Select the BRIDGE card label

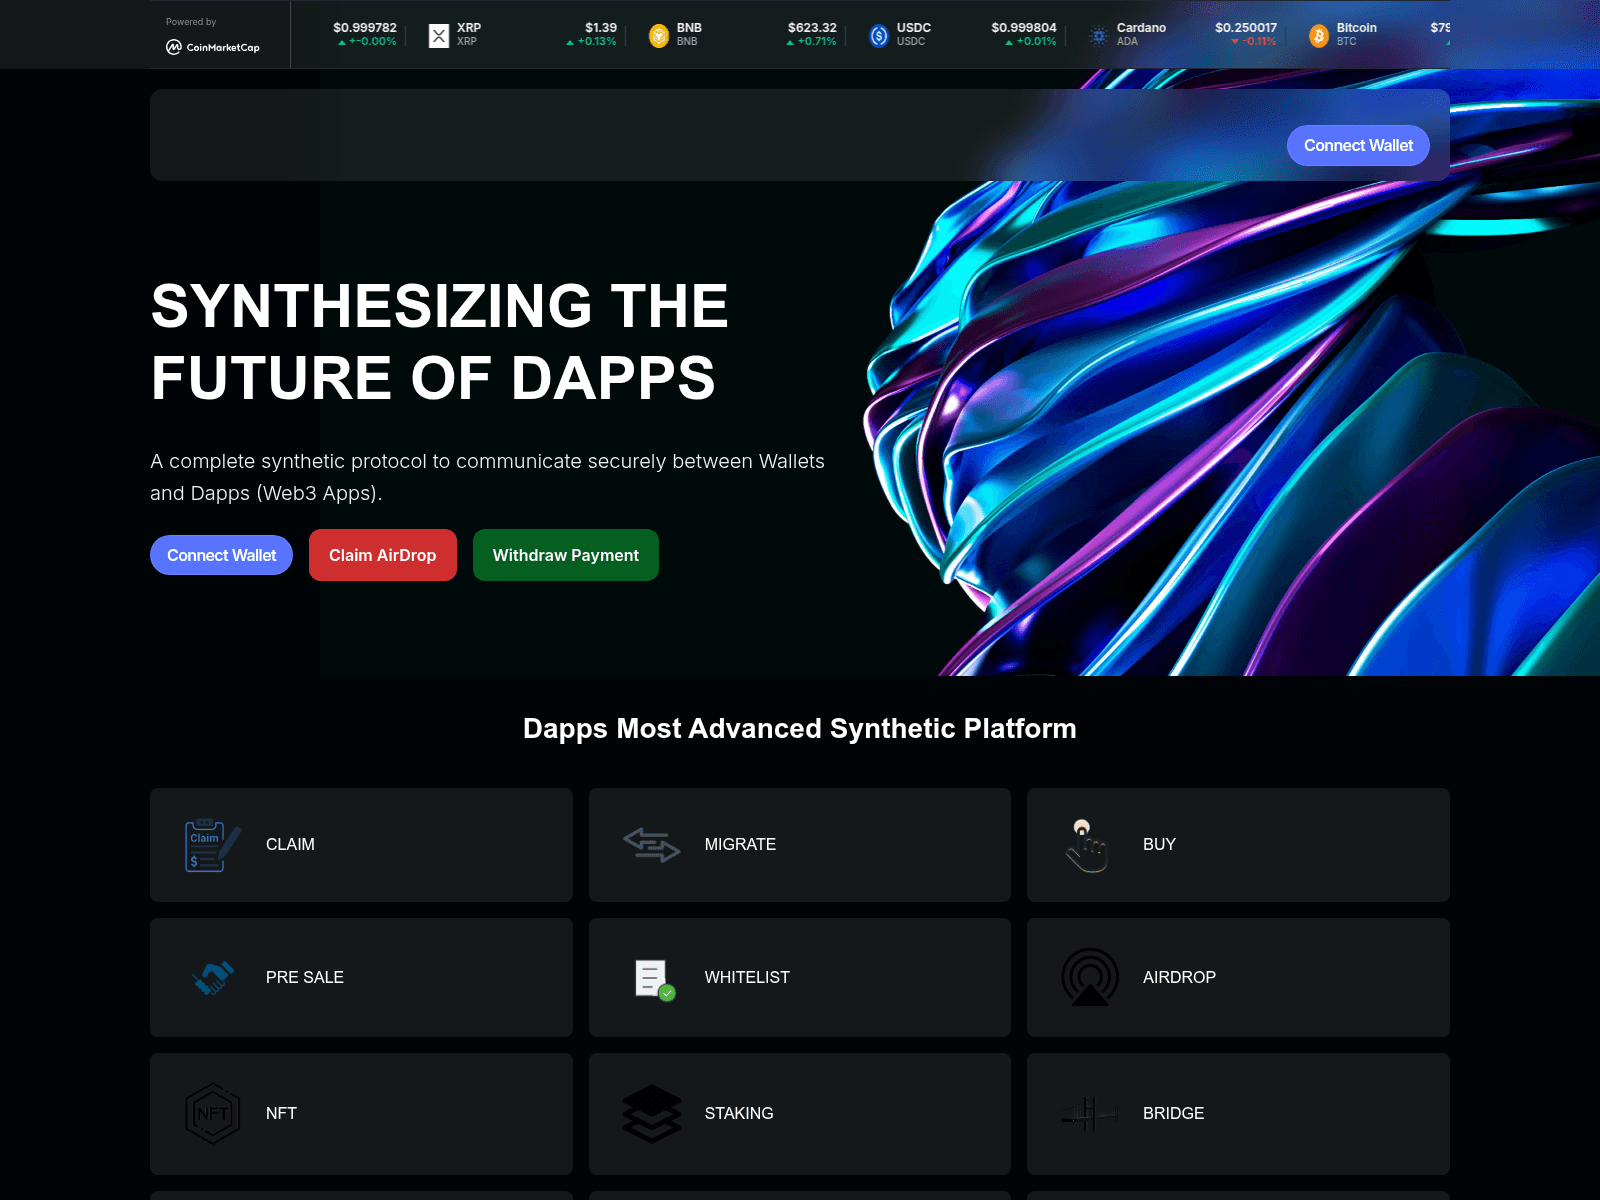click(x=1173, y=1113)
